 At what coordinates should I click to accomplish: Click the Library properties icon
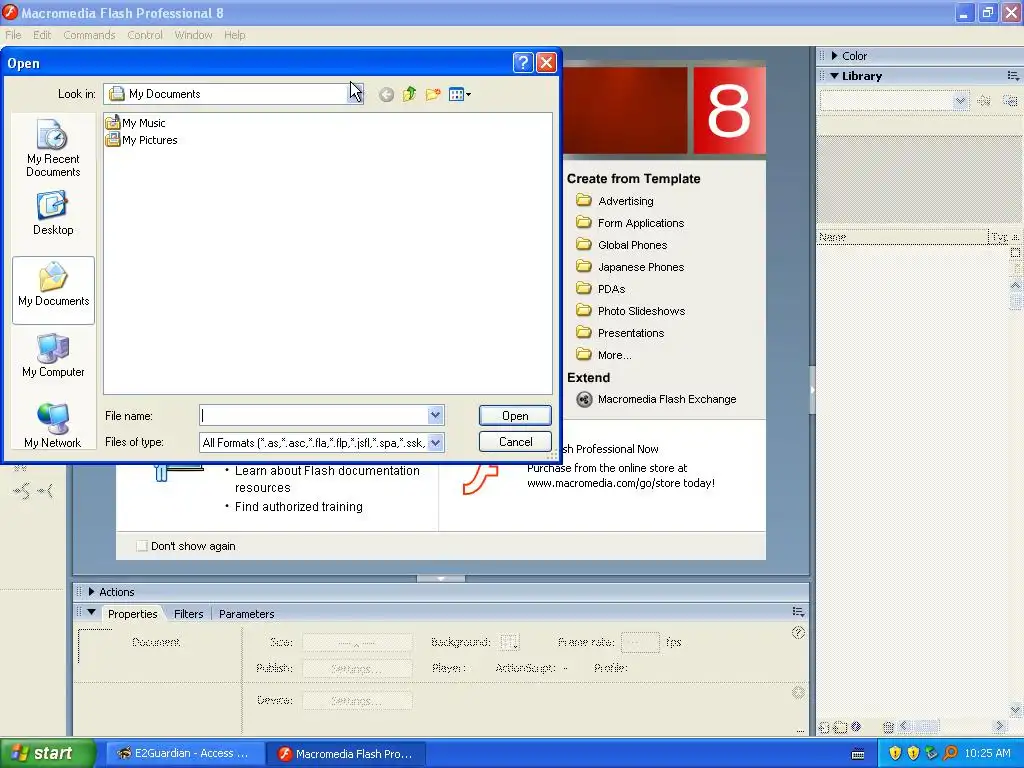click(x=856, y=726)
